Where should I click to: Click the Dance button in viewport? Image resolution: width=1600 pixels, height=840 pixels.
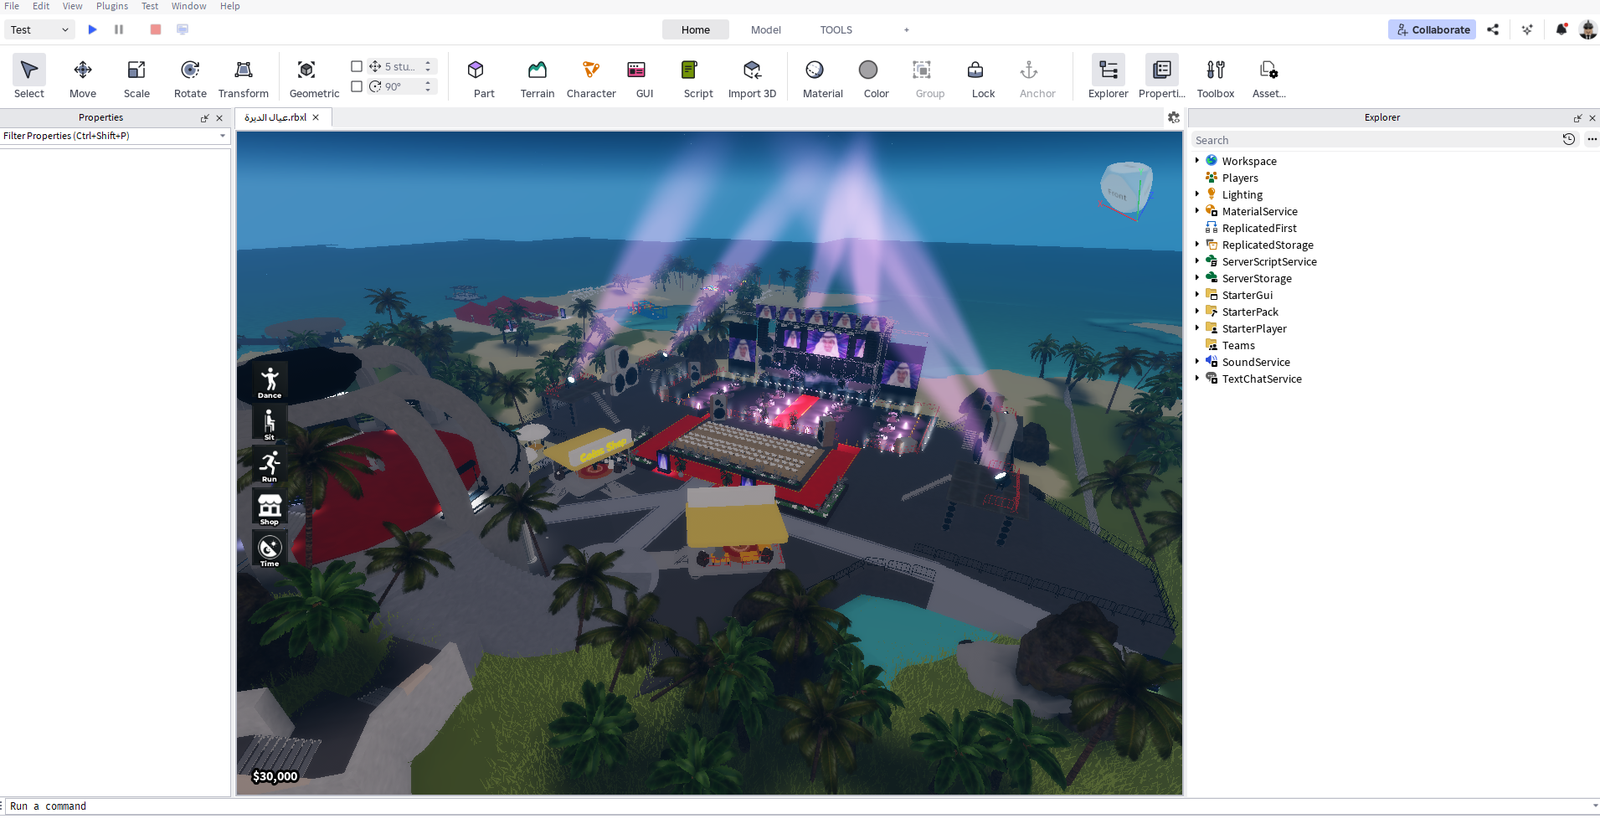[270, 382]
